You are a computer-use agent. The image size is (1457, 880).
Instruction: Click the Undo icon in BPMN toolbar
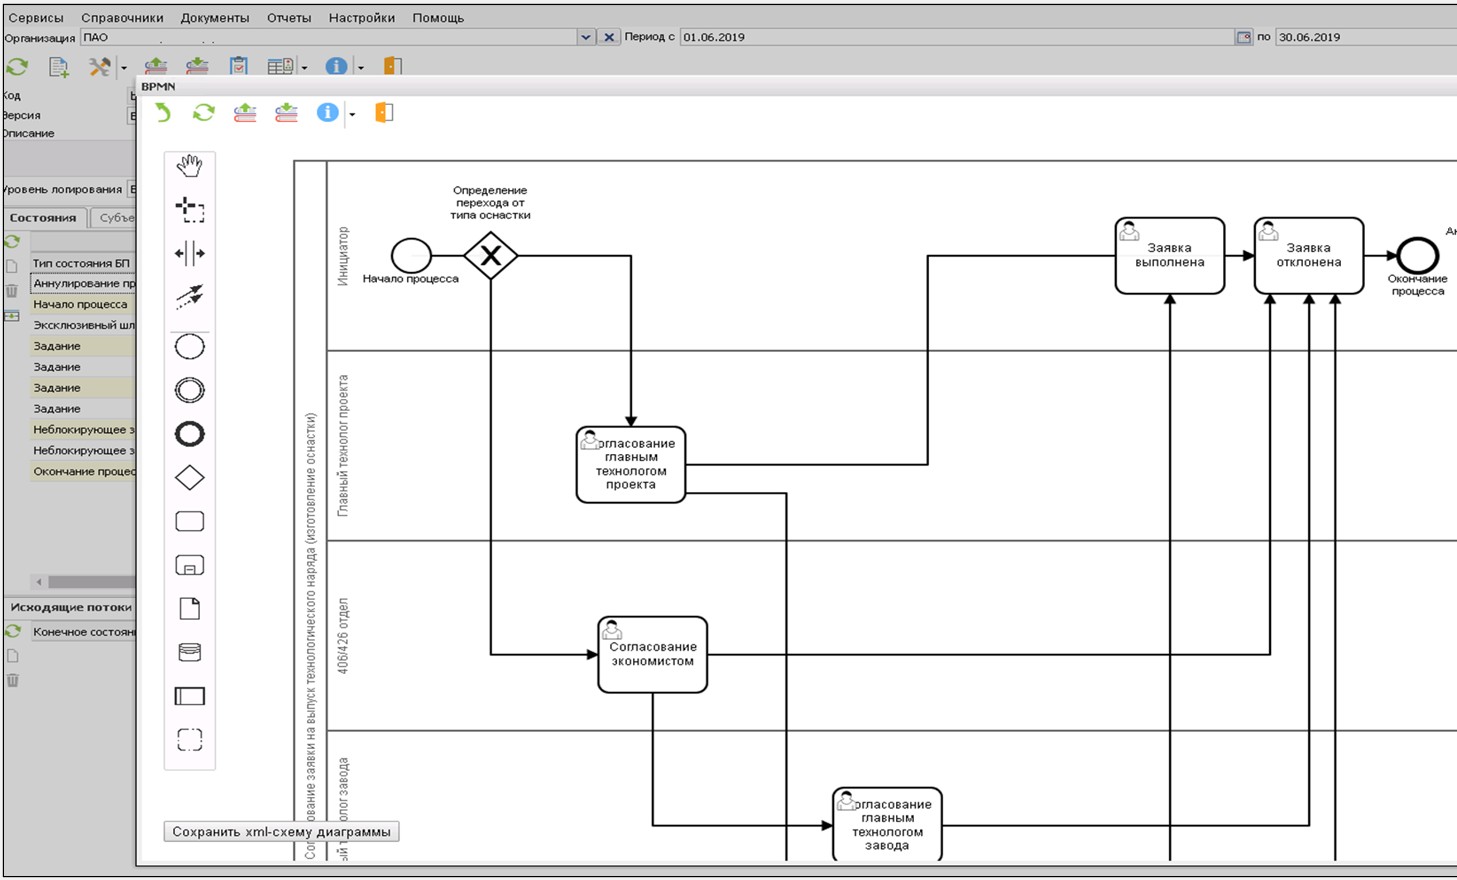tap(163, 112)
